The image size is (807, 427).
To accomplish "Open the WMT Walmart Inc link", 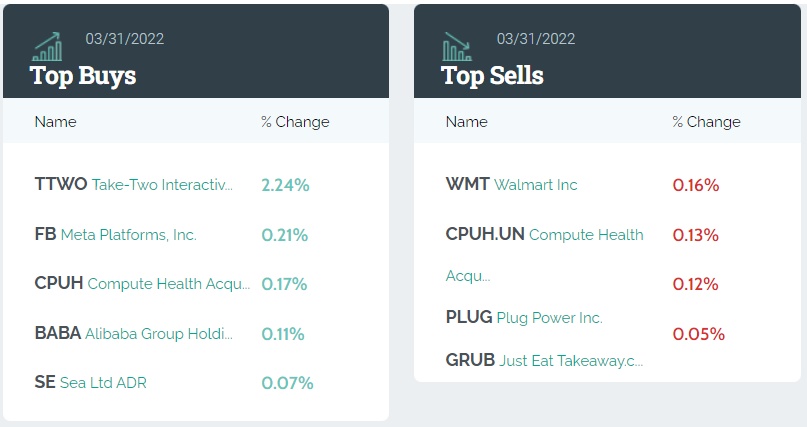I will coord(511,185).
